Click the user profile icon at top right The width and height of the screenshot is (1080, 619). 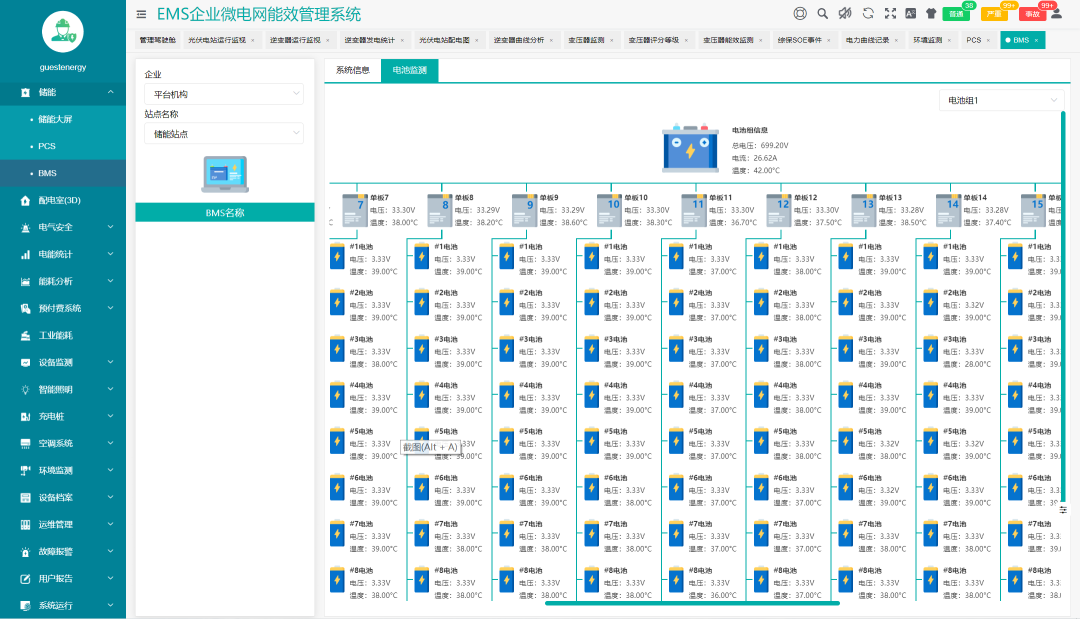point(1057,14)
